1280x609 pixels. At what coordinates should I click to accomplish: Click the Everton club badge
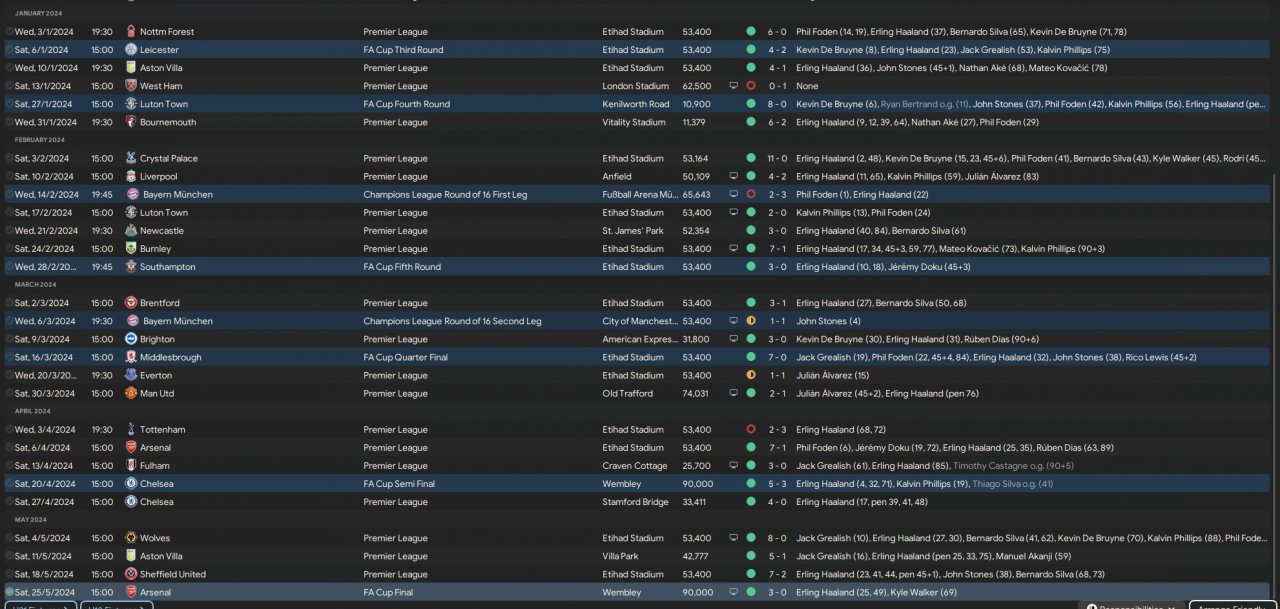click(131, 375)
